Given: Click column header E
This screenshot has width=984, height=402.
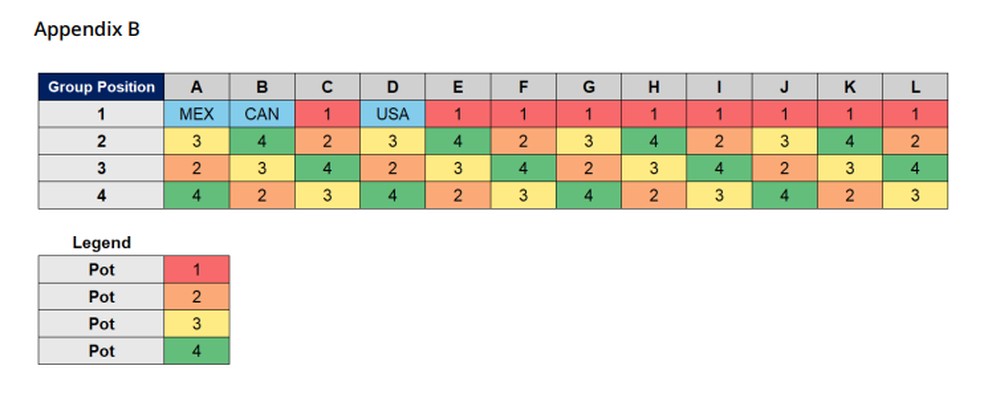Looking at the screenshot, I should [x=458, y=87].
